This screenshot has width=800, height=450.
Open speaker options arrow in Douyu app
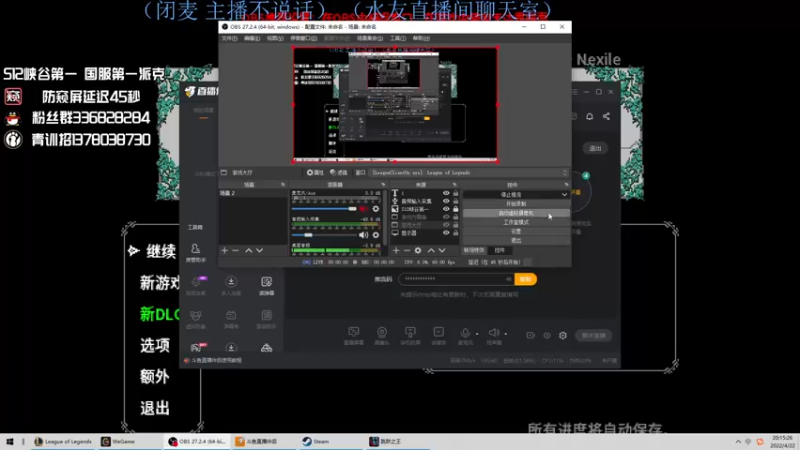click(x=506, y=334)
